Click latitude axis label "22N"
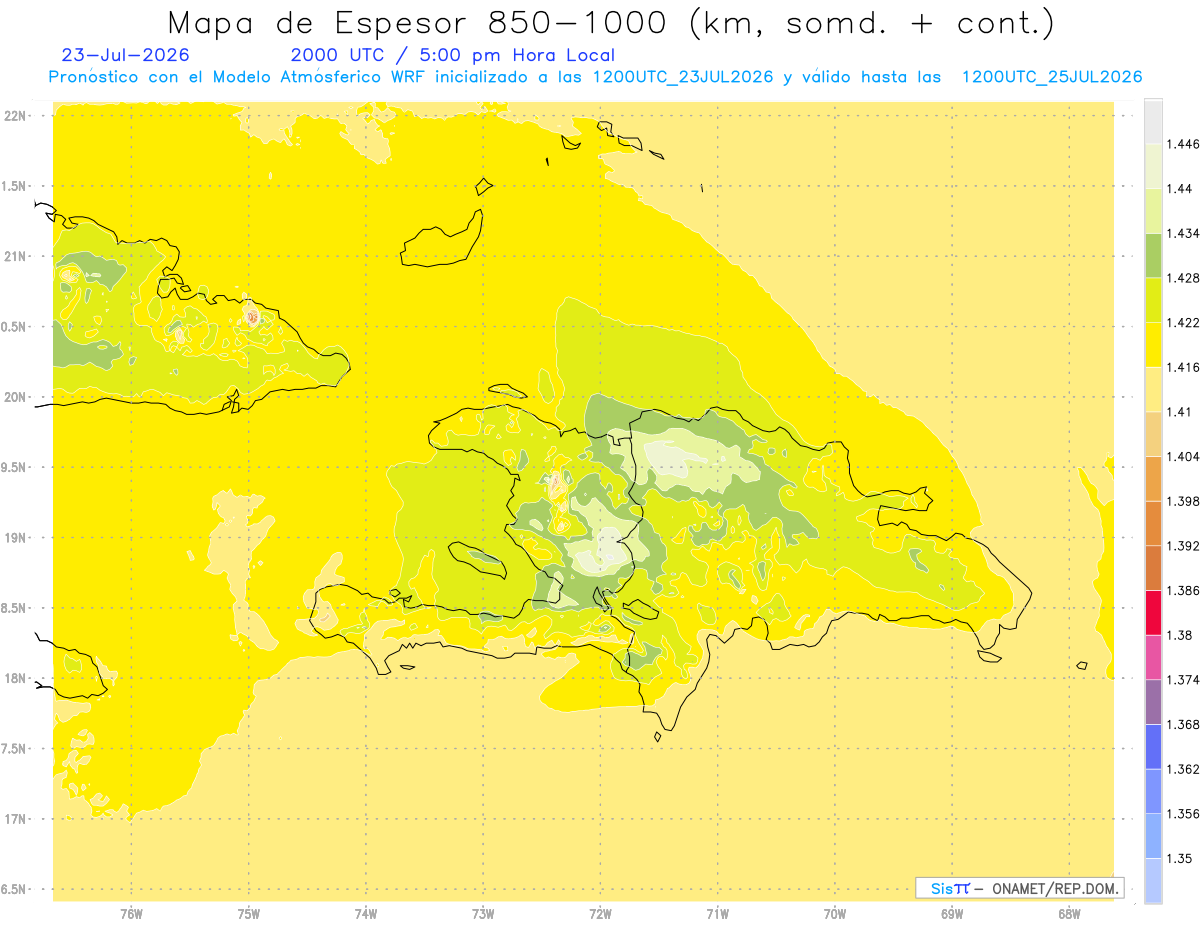The image size is (1200, 927). (x=16, y=116)
